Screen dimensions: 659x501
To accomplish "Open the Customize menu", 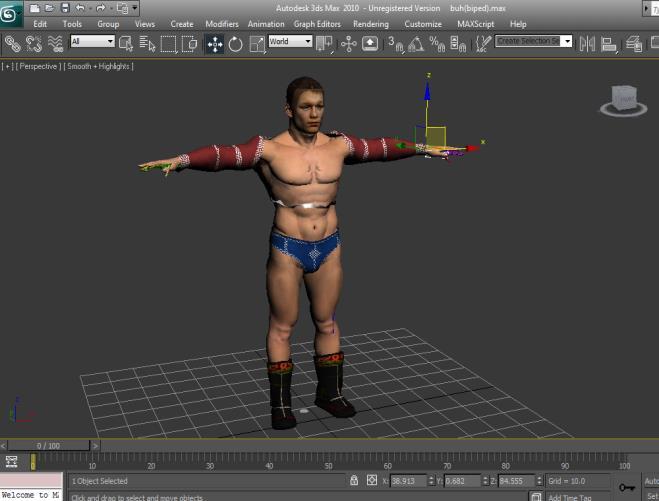I will (x=423, y=24).
